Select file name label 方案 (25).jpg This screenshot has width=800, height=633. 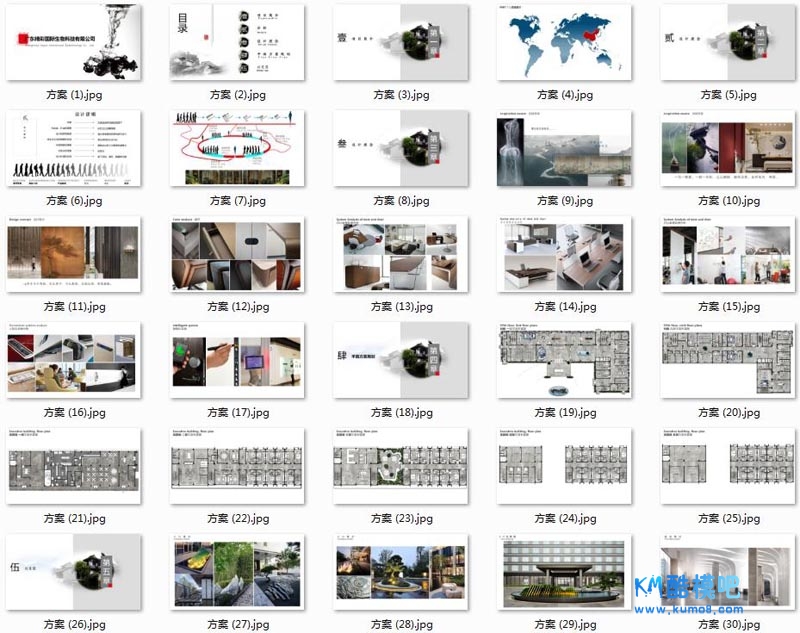(x=727, y=519)
